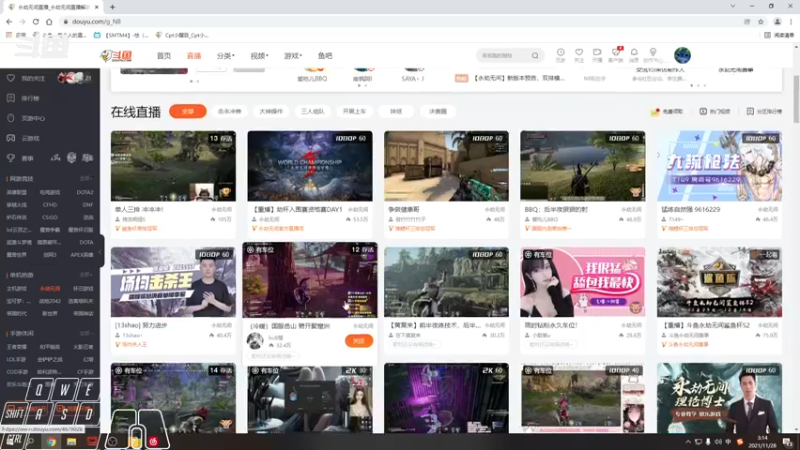This screenshot has height=450, width=800.
Task: Open a new Chrome tab
Action: (112, 7)
